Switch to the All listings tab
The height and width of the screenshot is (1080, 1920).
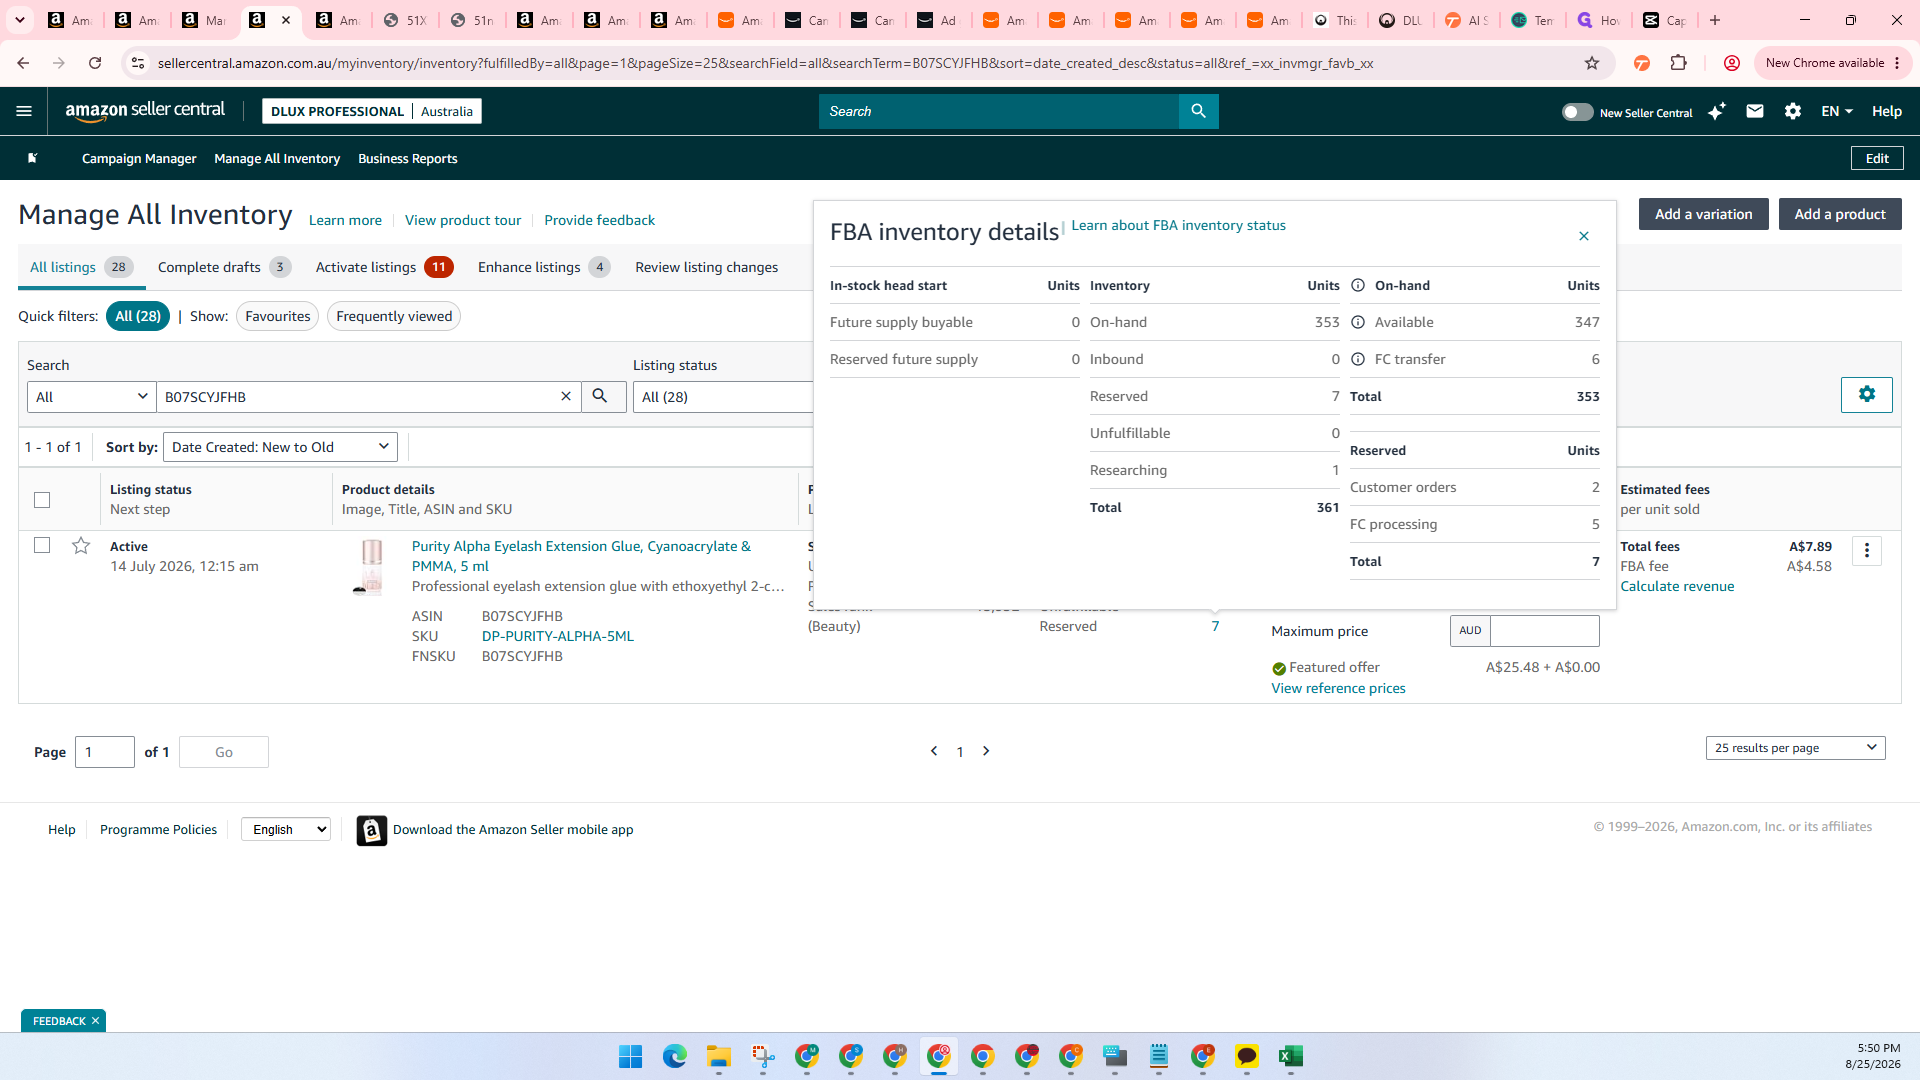point(81,267)
